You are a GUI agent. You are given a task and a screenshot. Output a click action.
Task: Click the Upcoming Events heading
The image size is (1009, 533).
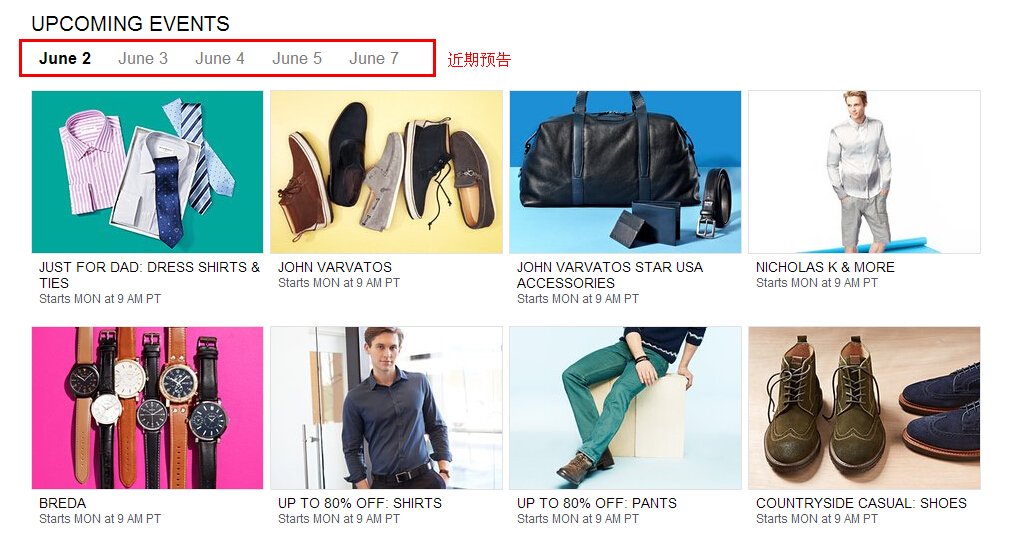click(x=131, y=24)
